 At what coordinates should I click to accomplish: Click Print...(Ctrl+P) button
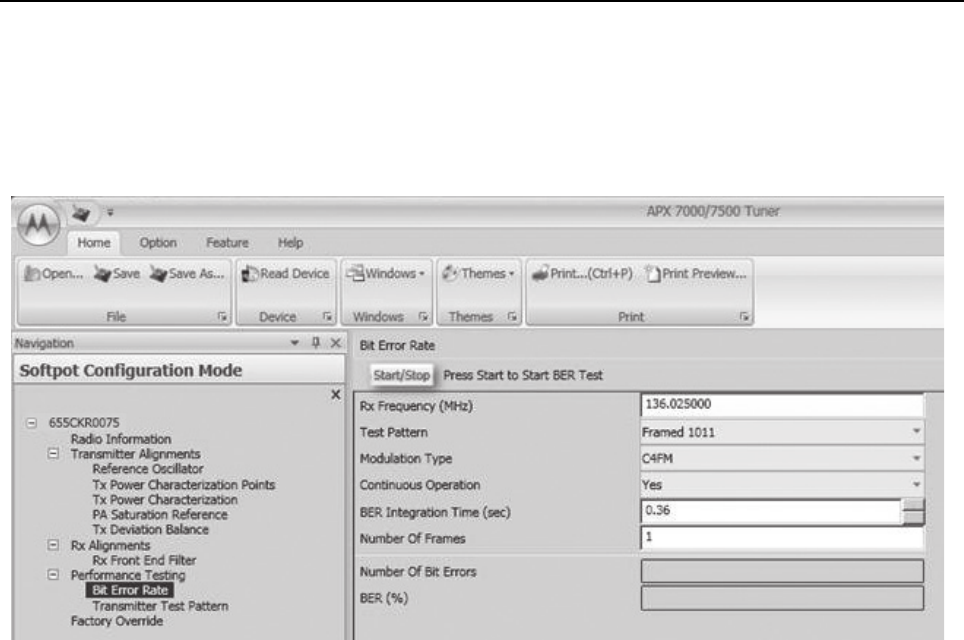582,274
